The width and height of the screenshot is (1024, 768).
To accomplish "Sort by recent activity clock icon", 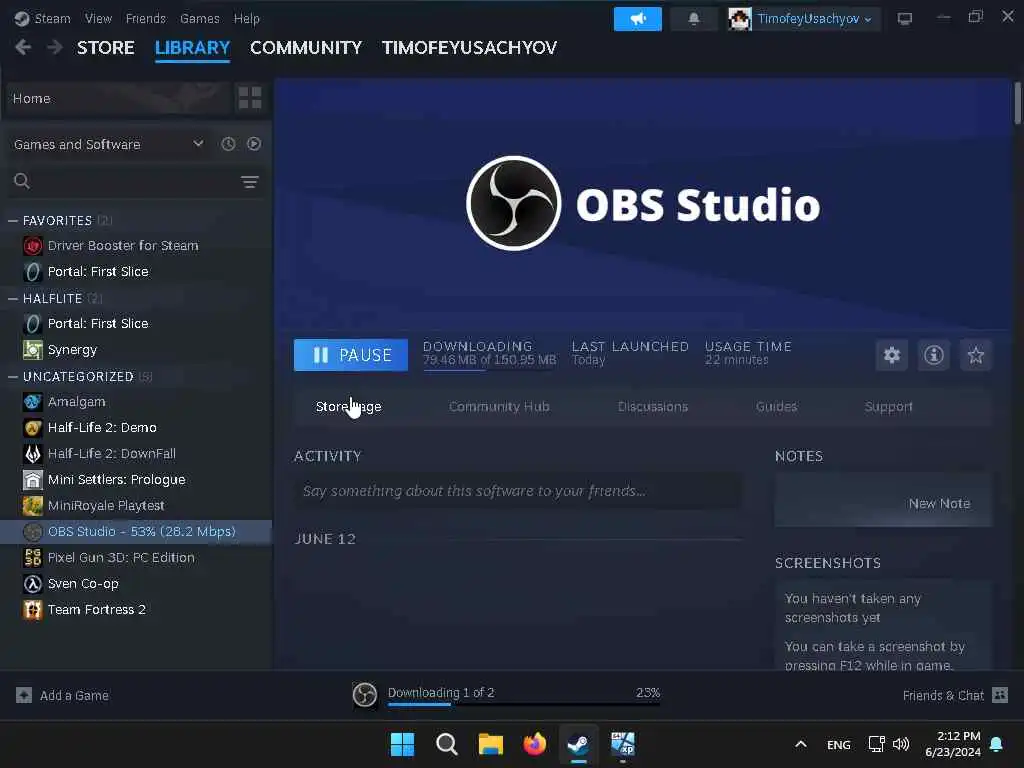I will (228, 144).
